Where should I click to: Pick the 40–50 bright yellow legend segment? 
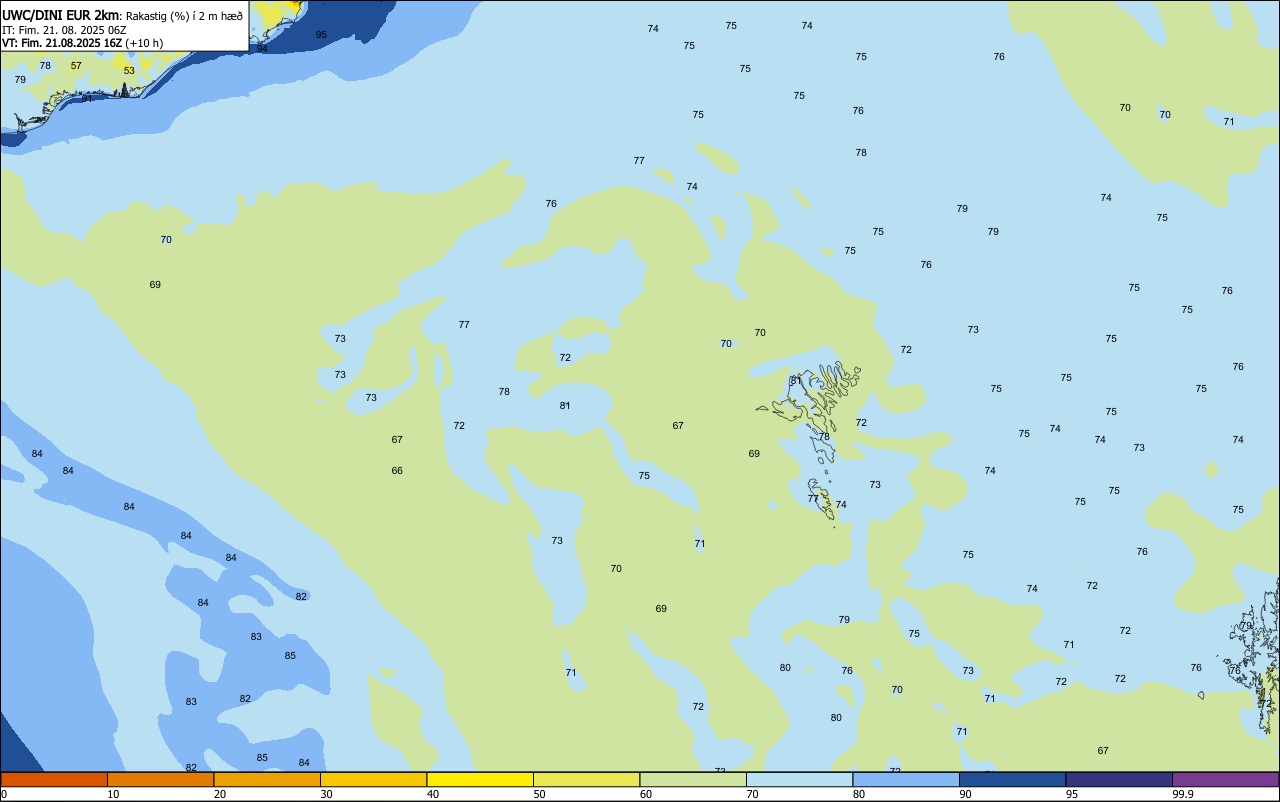pyautogui.click(x=480, y=779)
